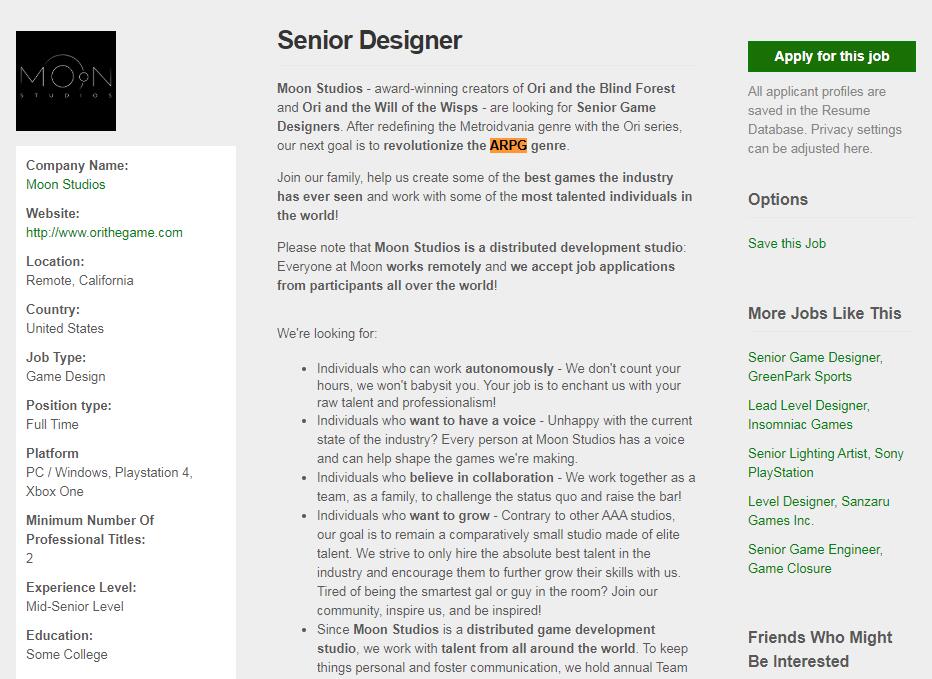Click the Moon Studios logo thumbnail
Viewport: 932px width, 679px height.
(66, 81)
